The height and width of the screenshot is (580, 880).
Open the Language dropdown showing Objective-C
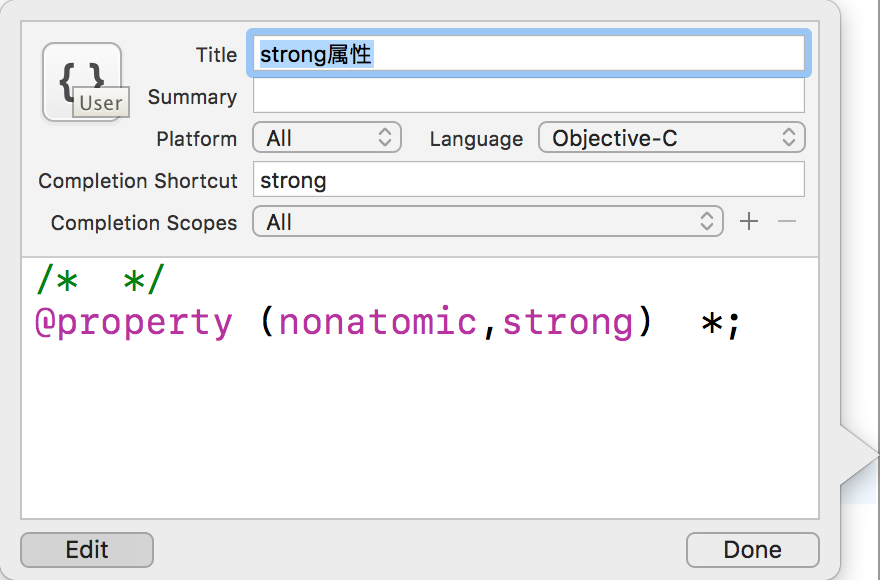pos(672,138)
